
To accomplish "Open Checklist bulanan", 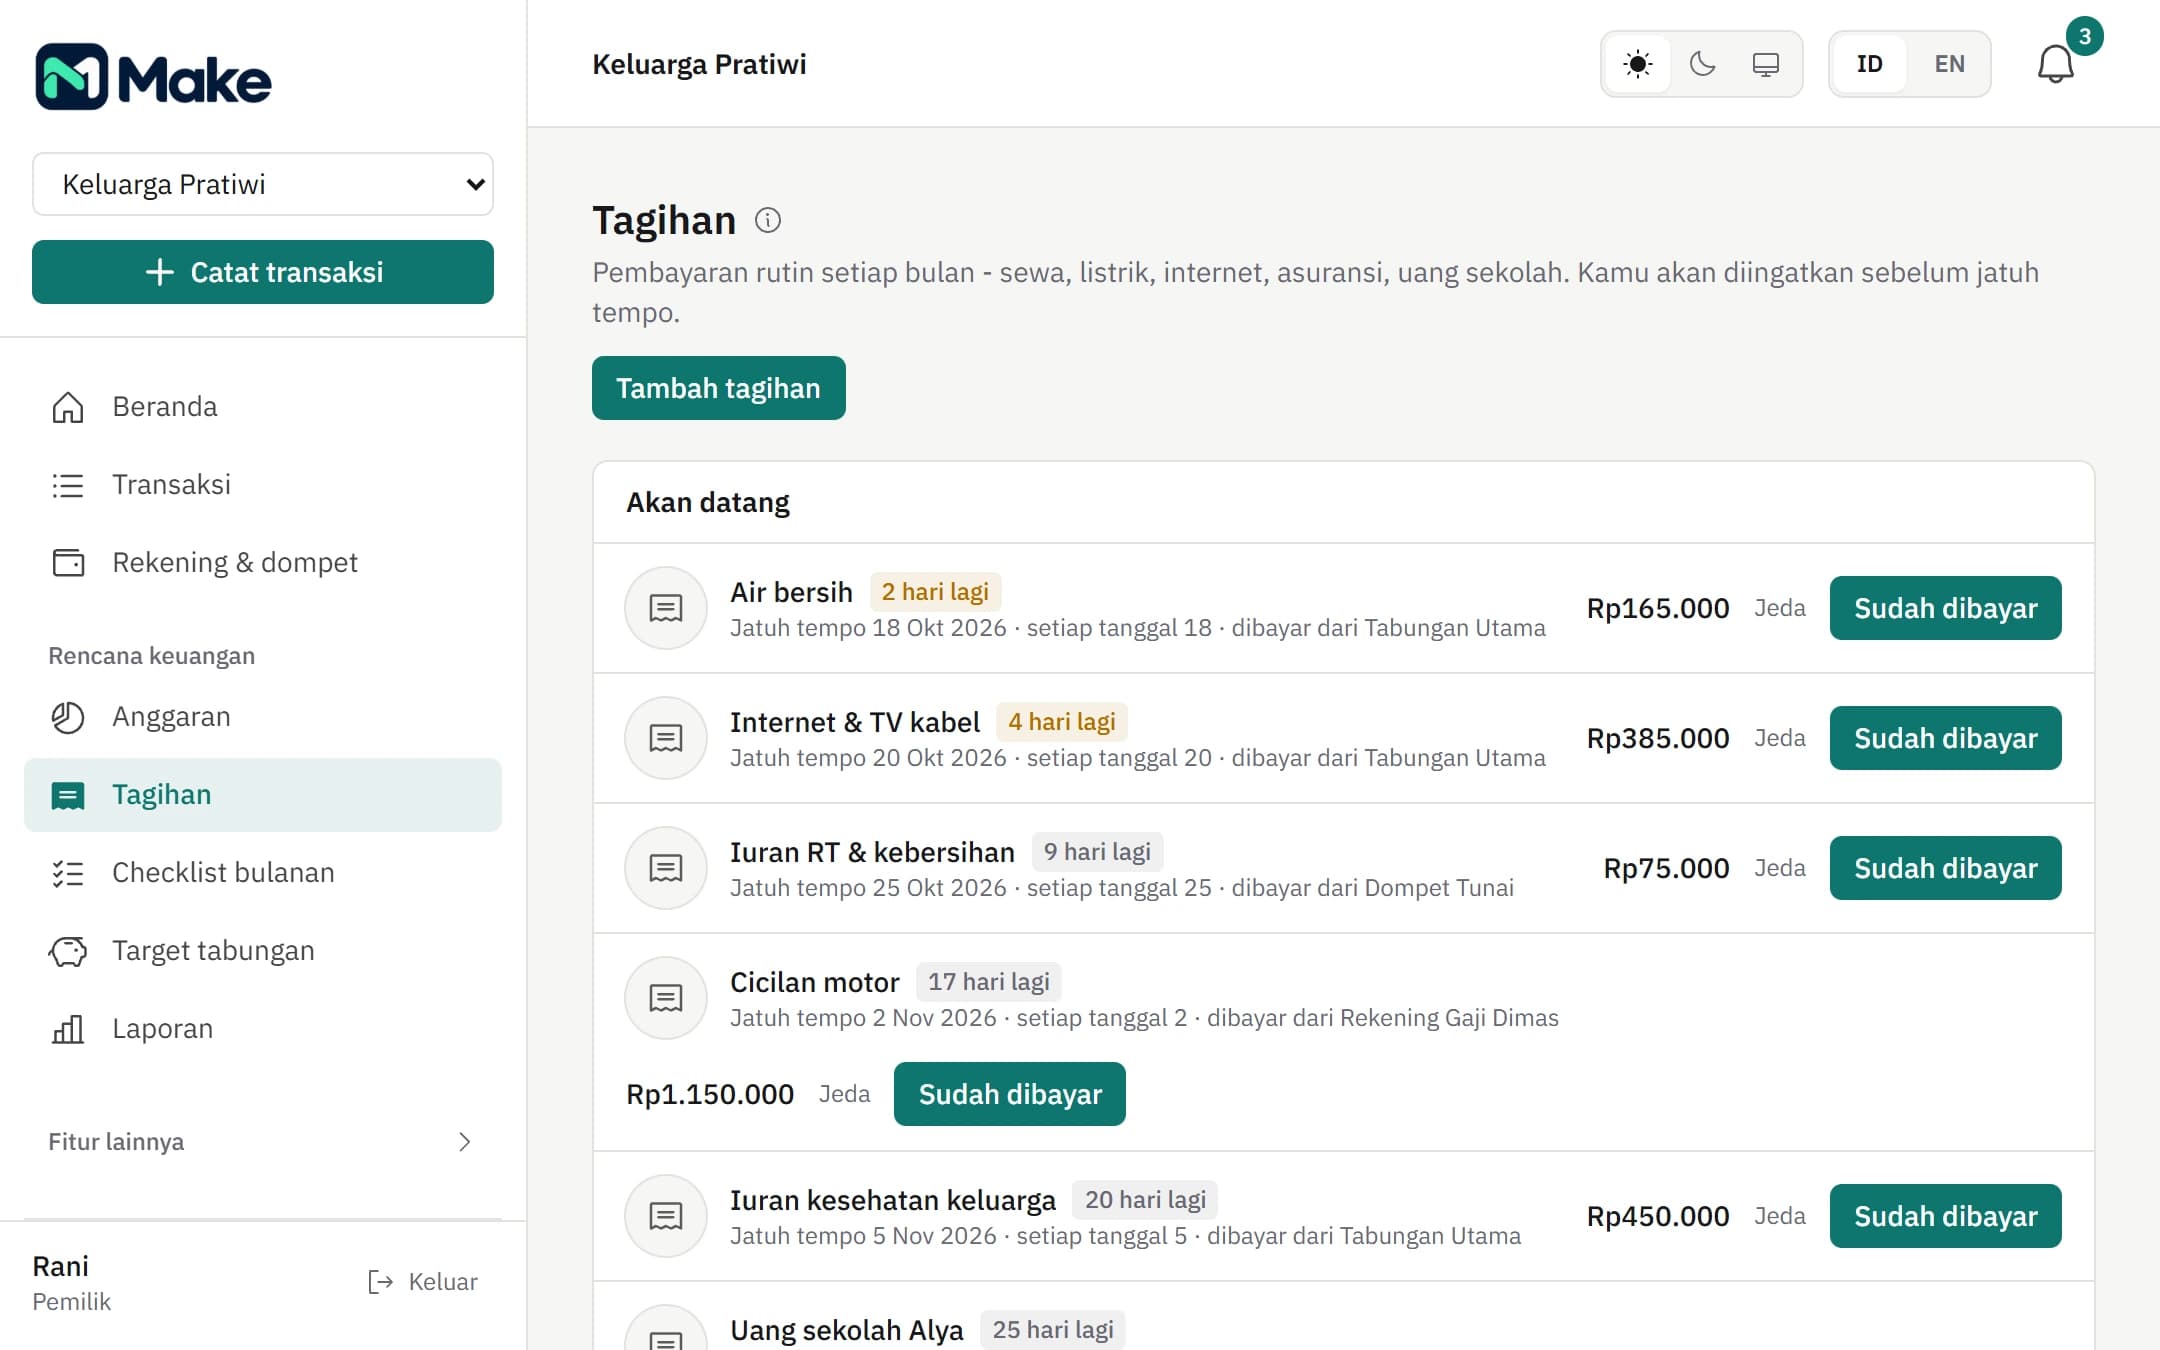I will [263, 873].
